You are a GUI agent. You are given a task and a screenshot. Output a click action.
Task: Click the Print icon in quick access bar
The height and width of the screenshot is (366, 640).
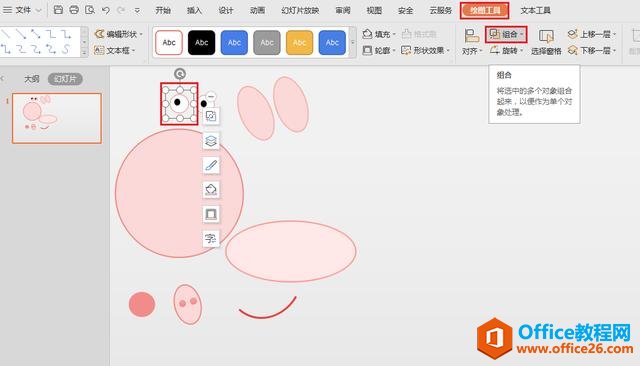(74, 10)
